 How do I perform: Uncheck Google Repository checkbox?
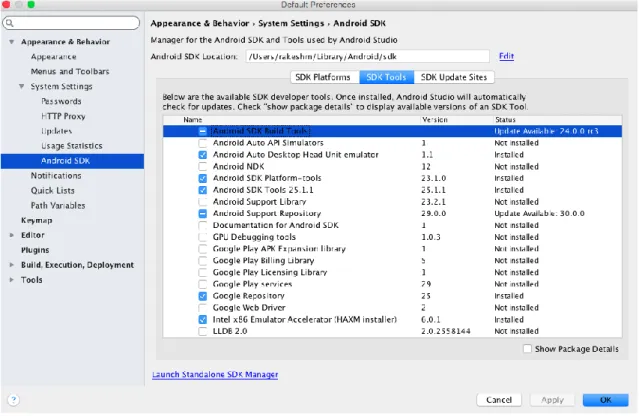[x=203, y=296]
